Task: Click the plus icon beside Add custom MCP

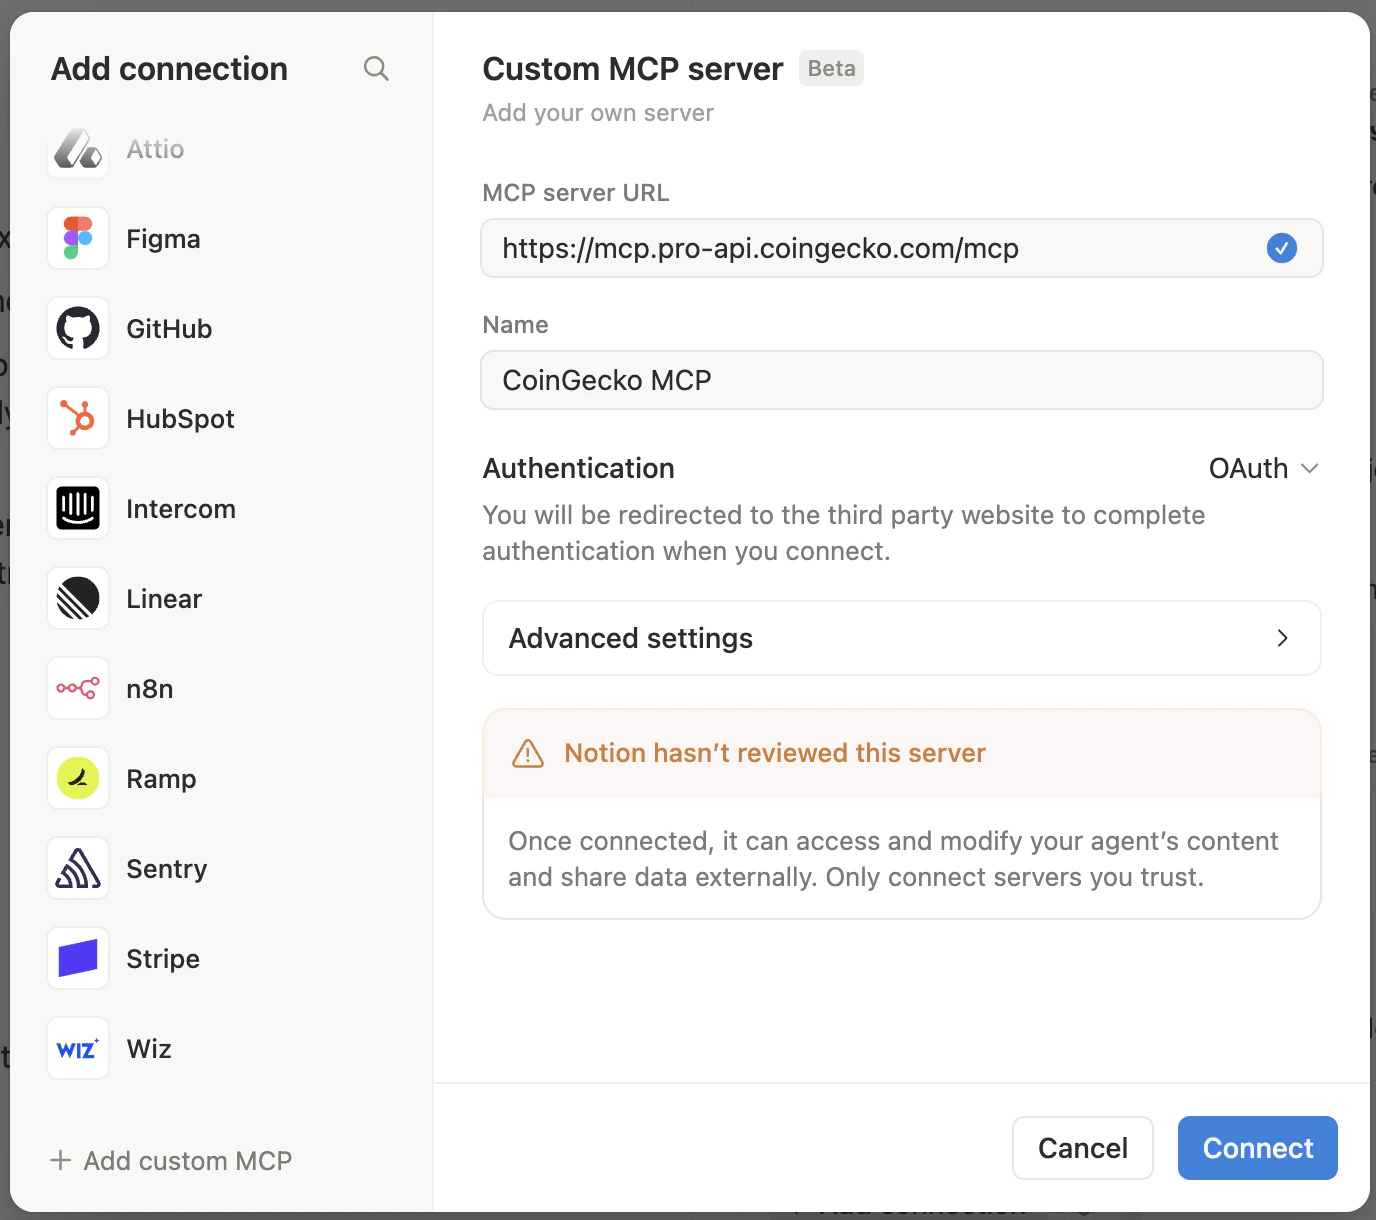Action: pos(61,1160)
